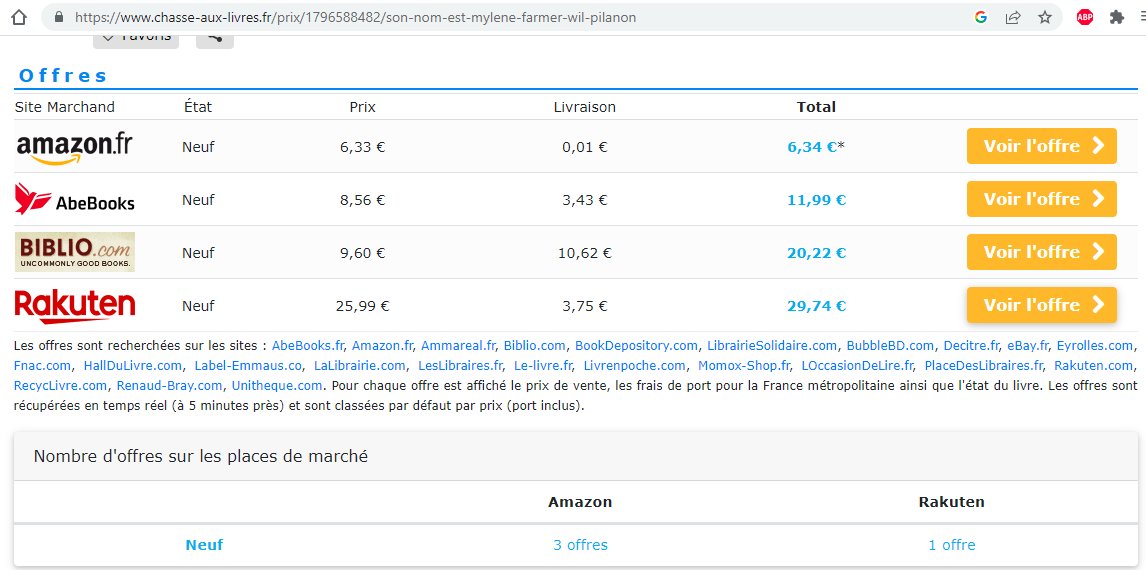
Task: Open the Amazon.fr site link
Action: (x=383, y=345)
